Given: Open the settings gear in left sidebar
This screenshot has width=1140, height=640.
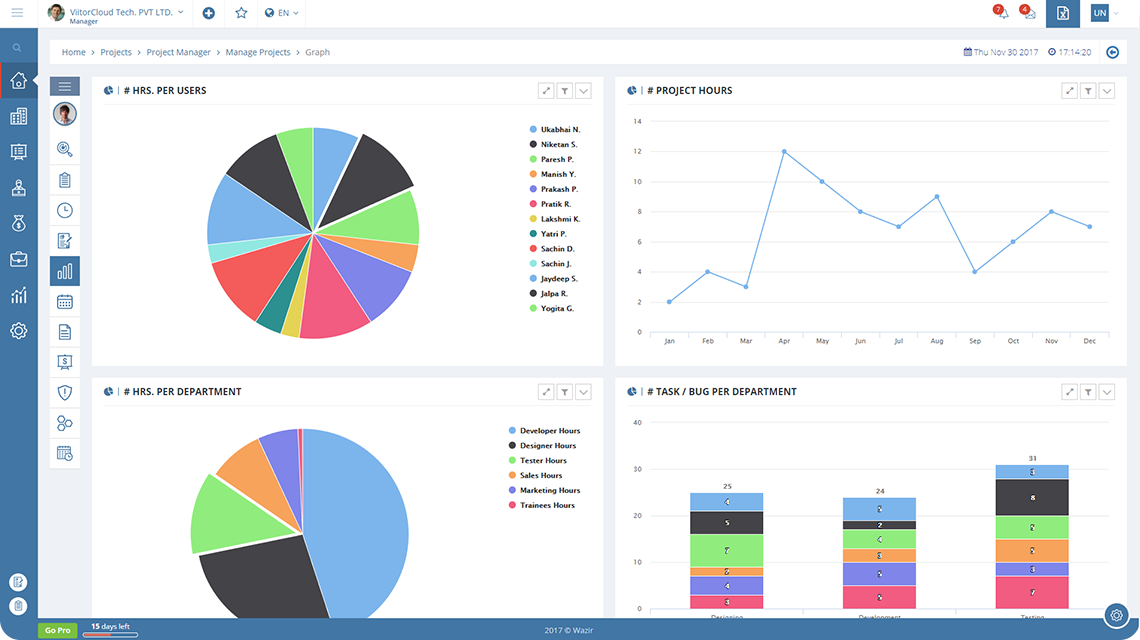Looking at the screenshot, I should pyautogui.click(x=19, y=331).
